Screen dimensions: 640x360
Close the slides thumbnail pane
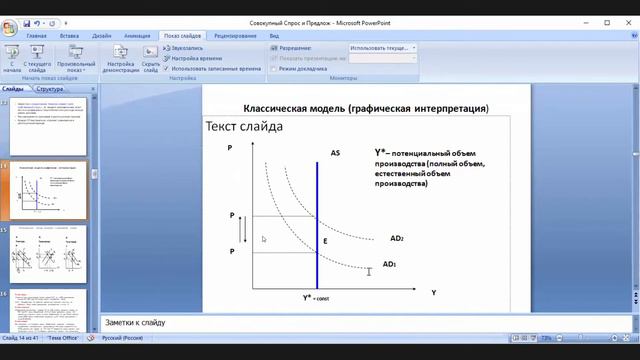pyautogui.click(x=93, y=89)
